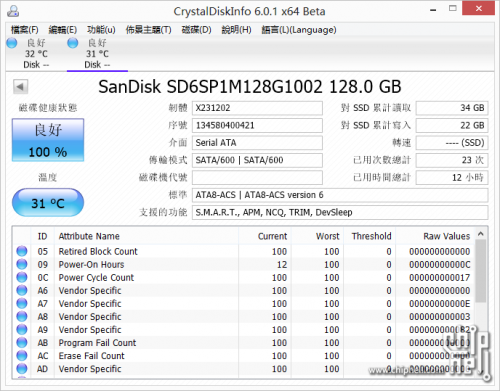Open the 說明(H) menu
This screenshot has height=391, width=500.
[x=236, y=30]
